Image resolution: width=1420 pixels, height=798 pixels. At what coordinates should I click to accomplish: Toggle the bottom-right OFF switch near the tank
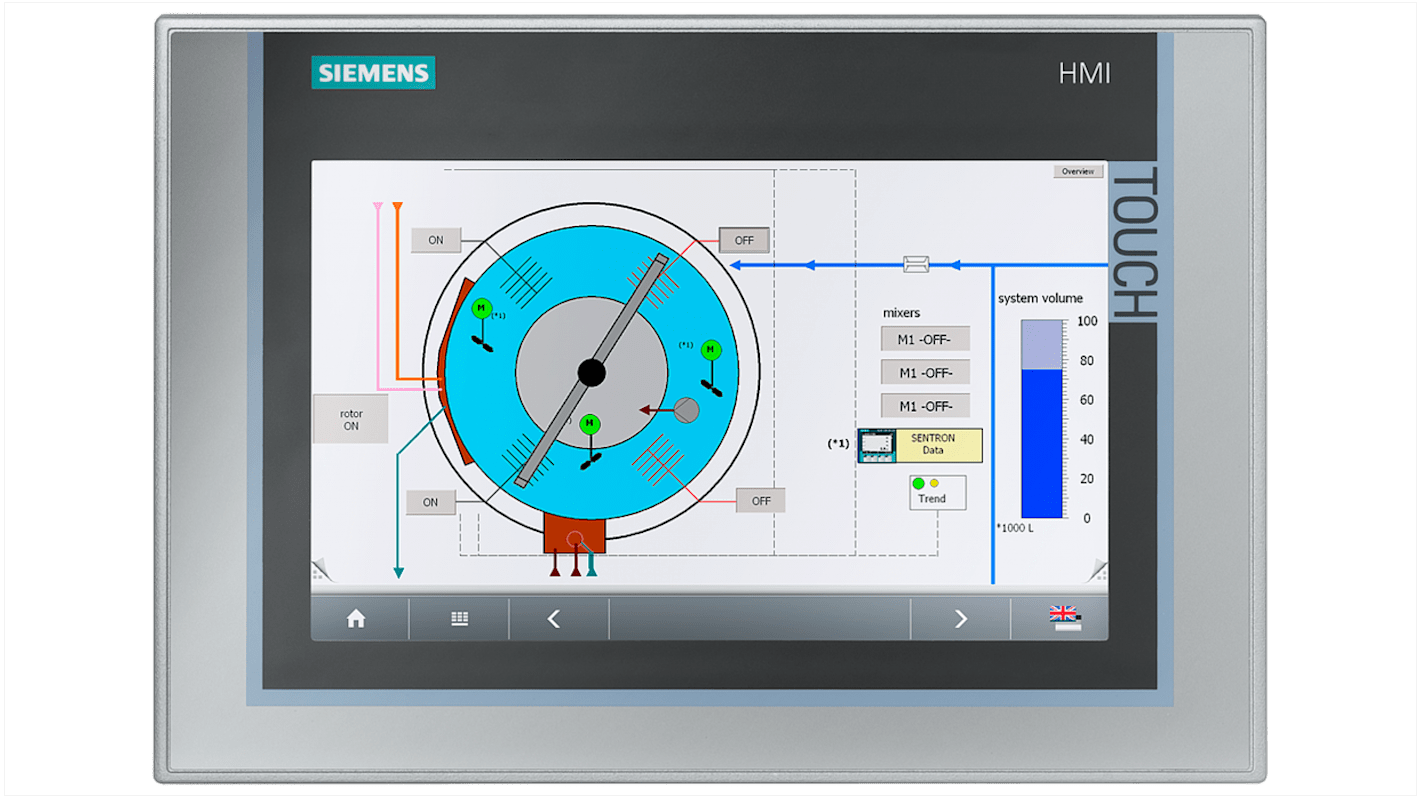click(761, 500)
